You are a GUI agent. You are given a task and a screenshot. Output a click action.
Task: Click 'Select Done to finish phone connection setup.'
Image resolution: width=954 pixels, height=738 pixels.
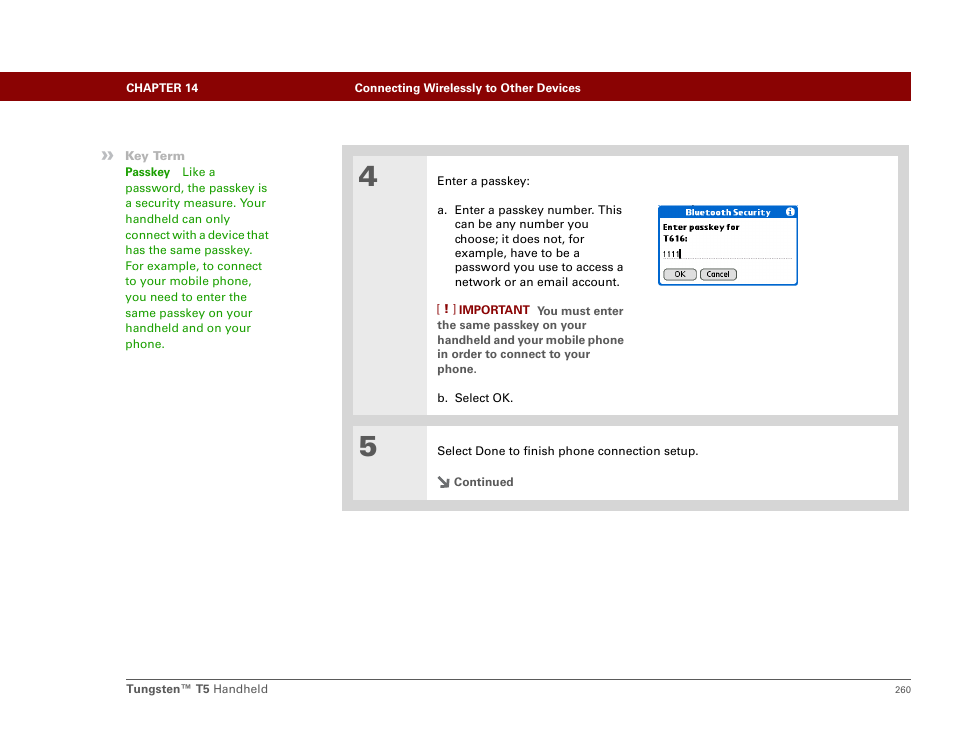click(568, 451)
